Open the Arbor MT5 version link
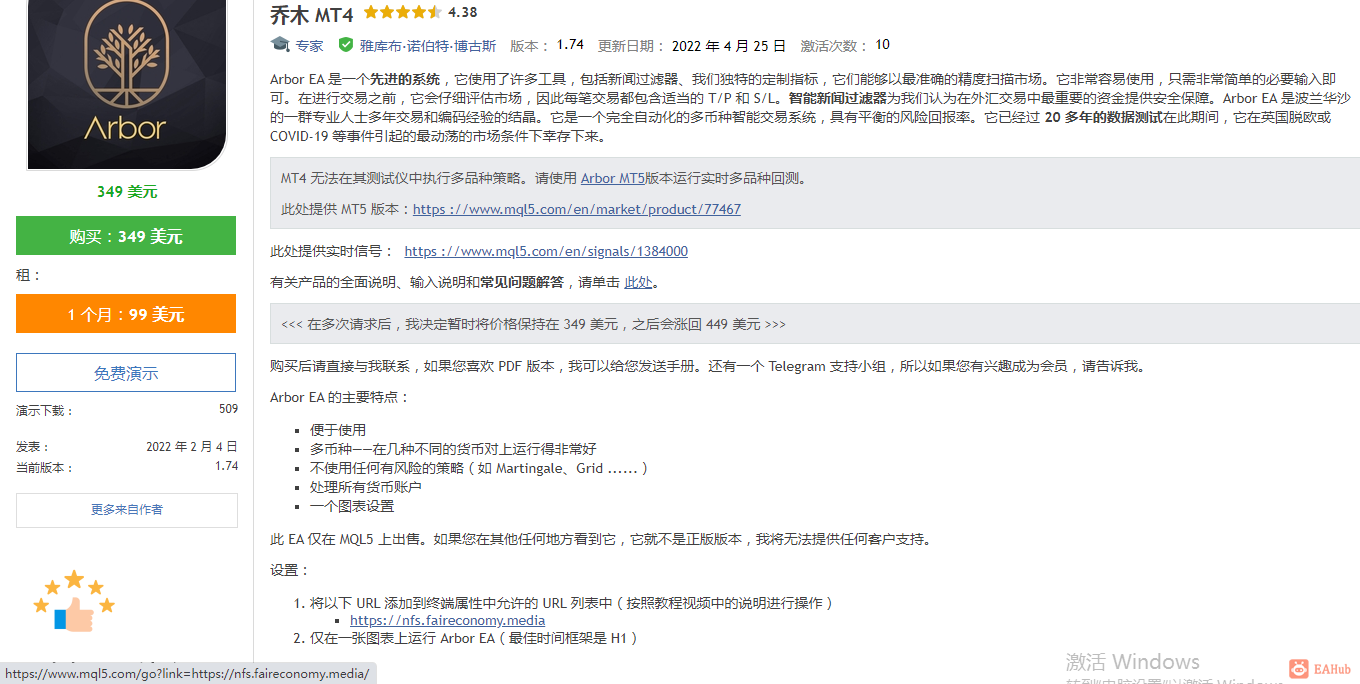The width and height of the screenshot is (1360, 684). [612, 179]
